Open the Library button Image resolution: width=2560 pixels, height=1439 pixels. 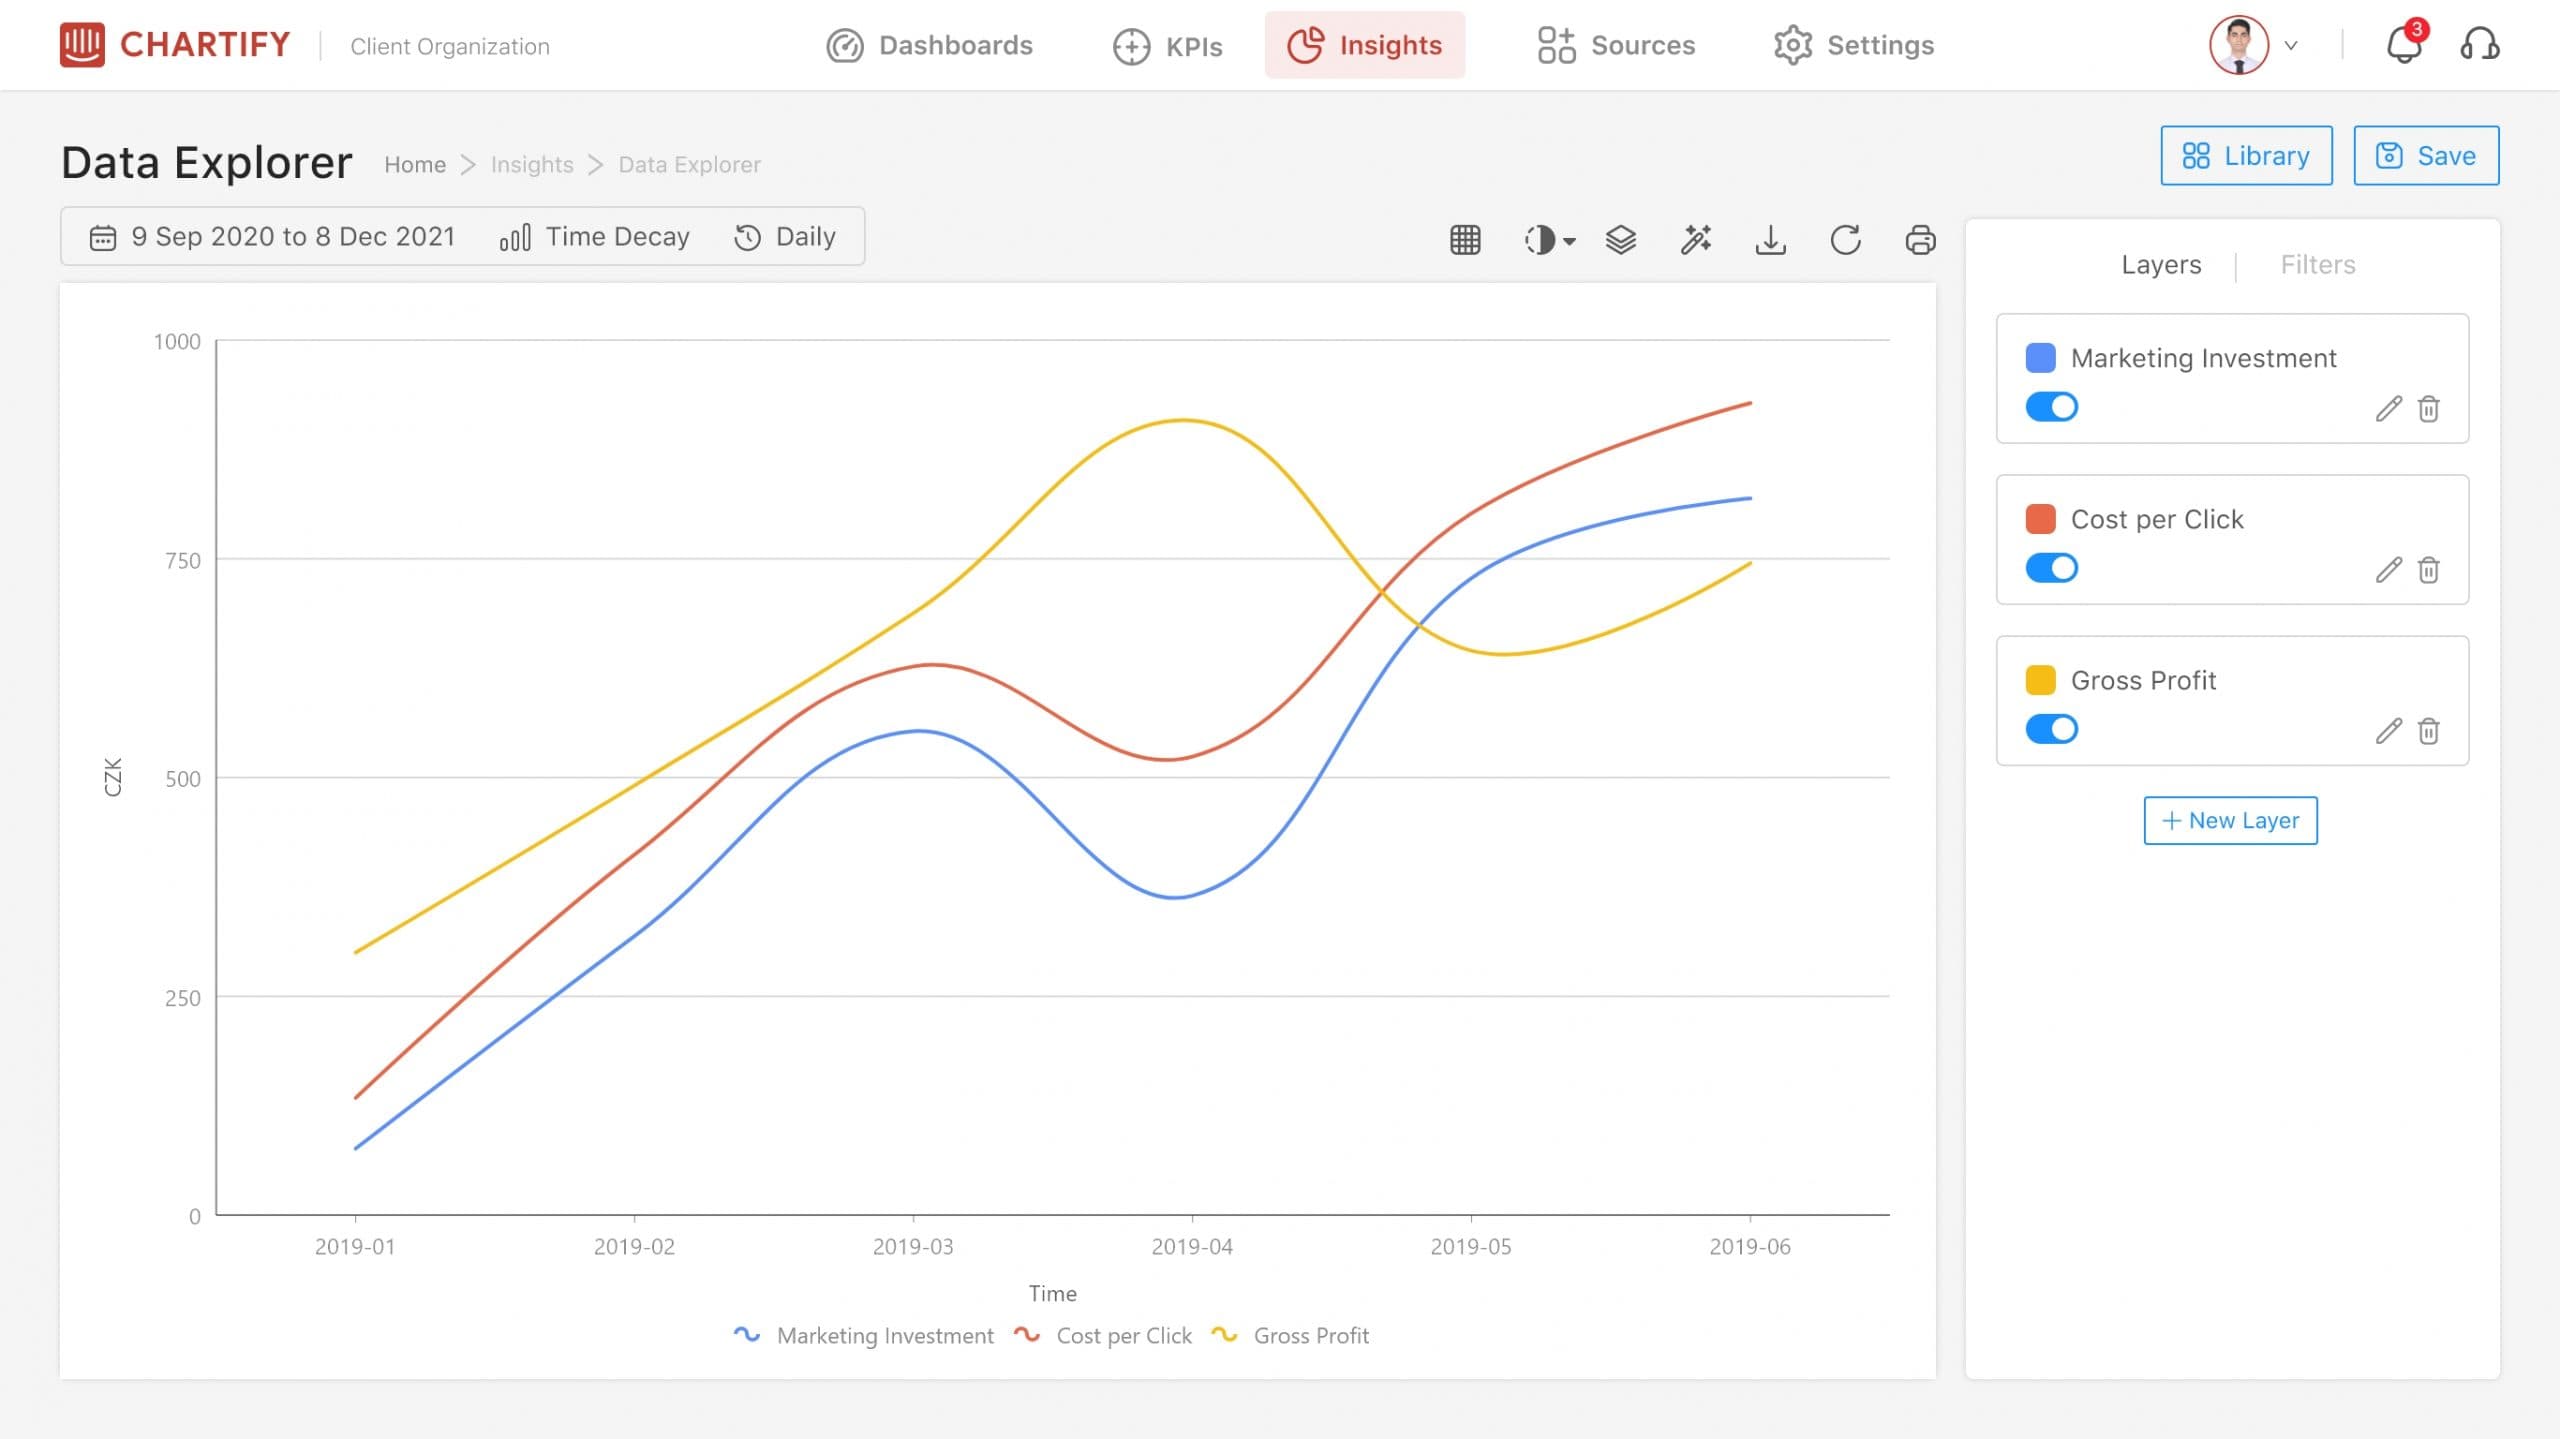(x=2246, y=156)
